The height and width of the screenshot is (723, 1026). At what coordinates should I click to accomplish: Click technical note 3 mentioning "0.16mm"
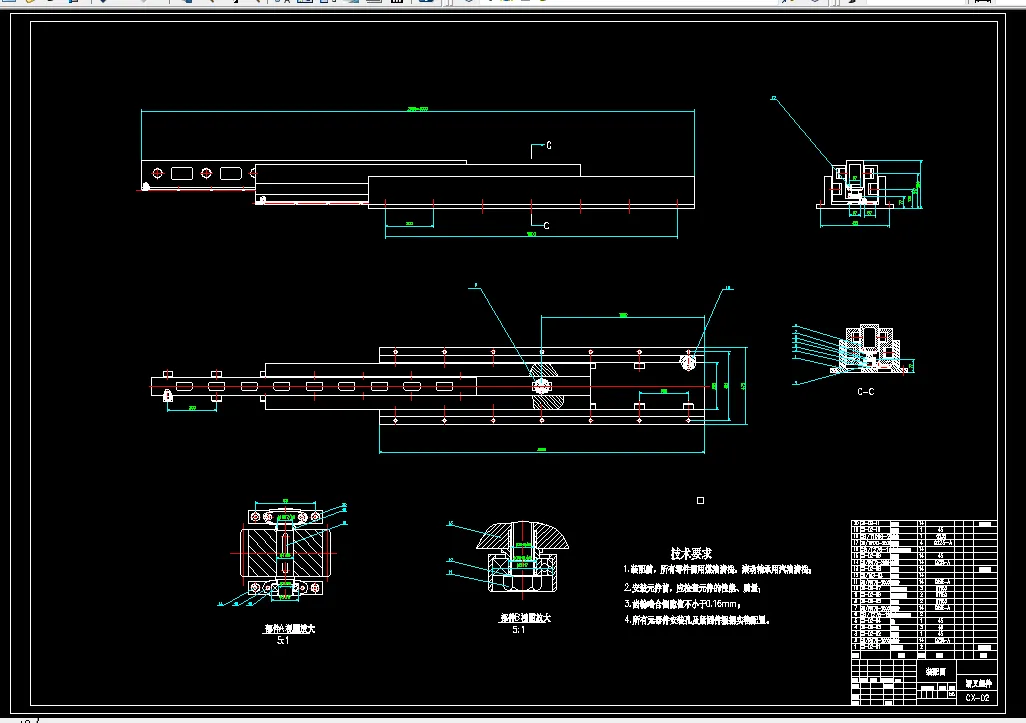click(682, 604)
